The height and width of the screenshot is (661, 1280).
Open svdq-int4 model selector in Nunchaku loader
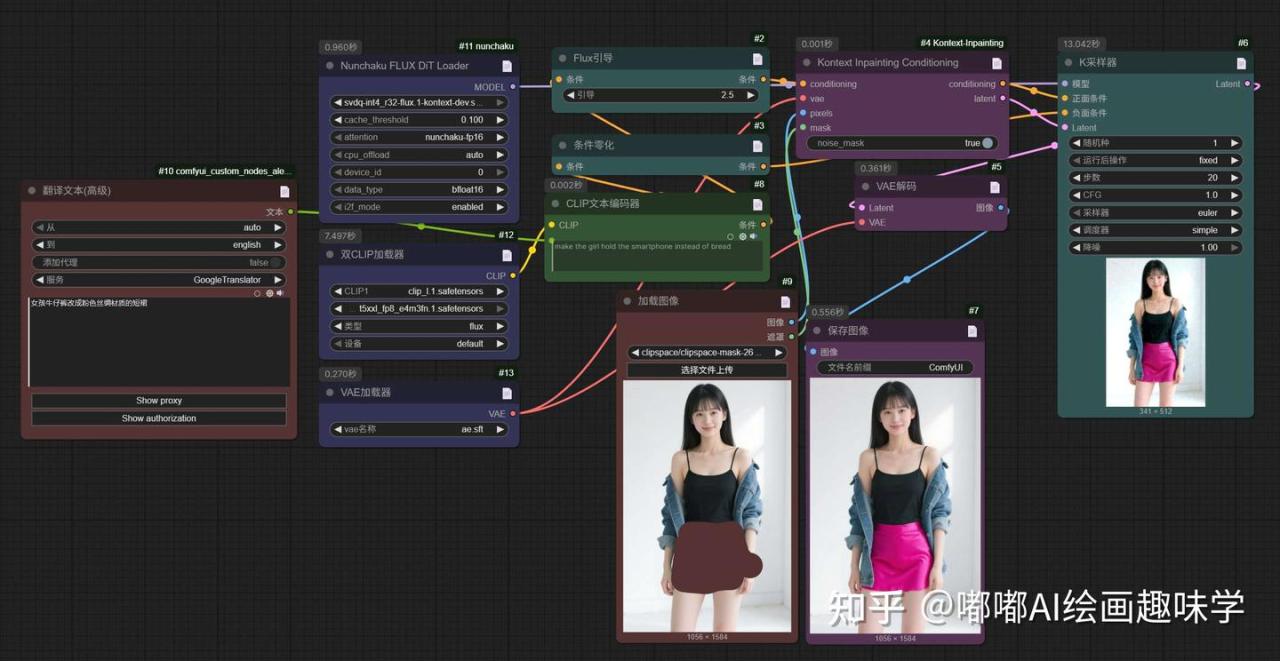tap(419, 102)
